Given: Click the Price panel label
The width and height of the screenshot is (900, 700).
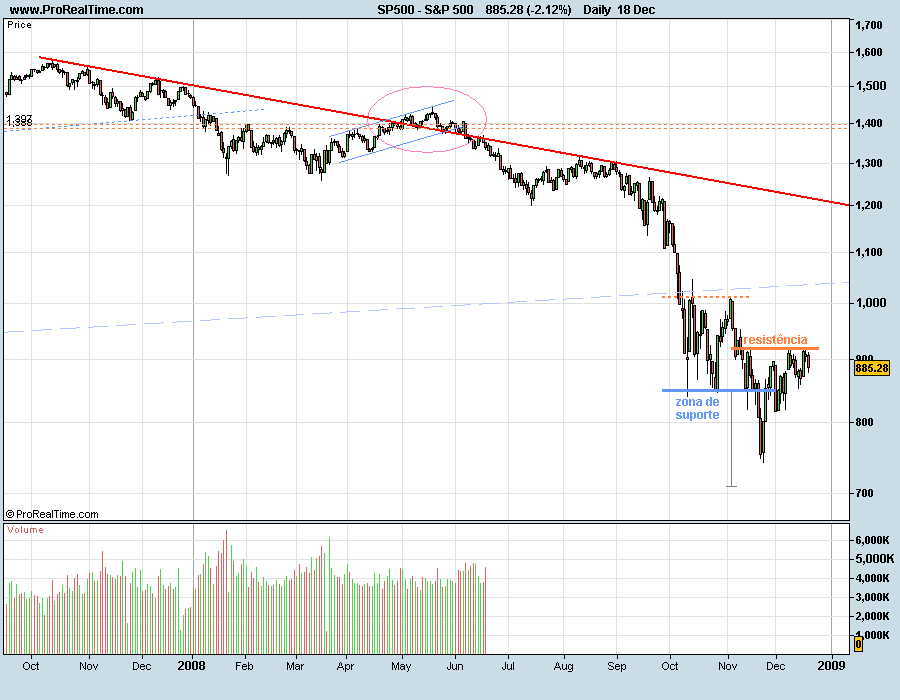Looking at the screenshot, I should click(x=19, y=25).
